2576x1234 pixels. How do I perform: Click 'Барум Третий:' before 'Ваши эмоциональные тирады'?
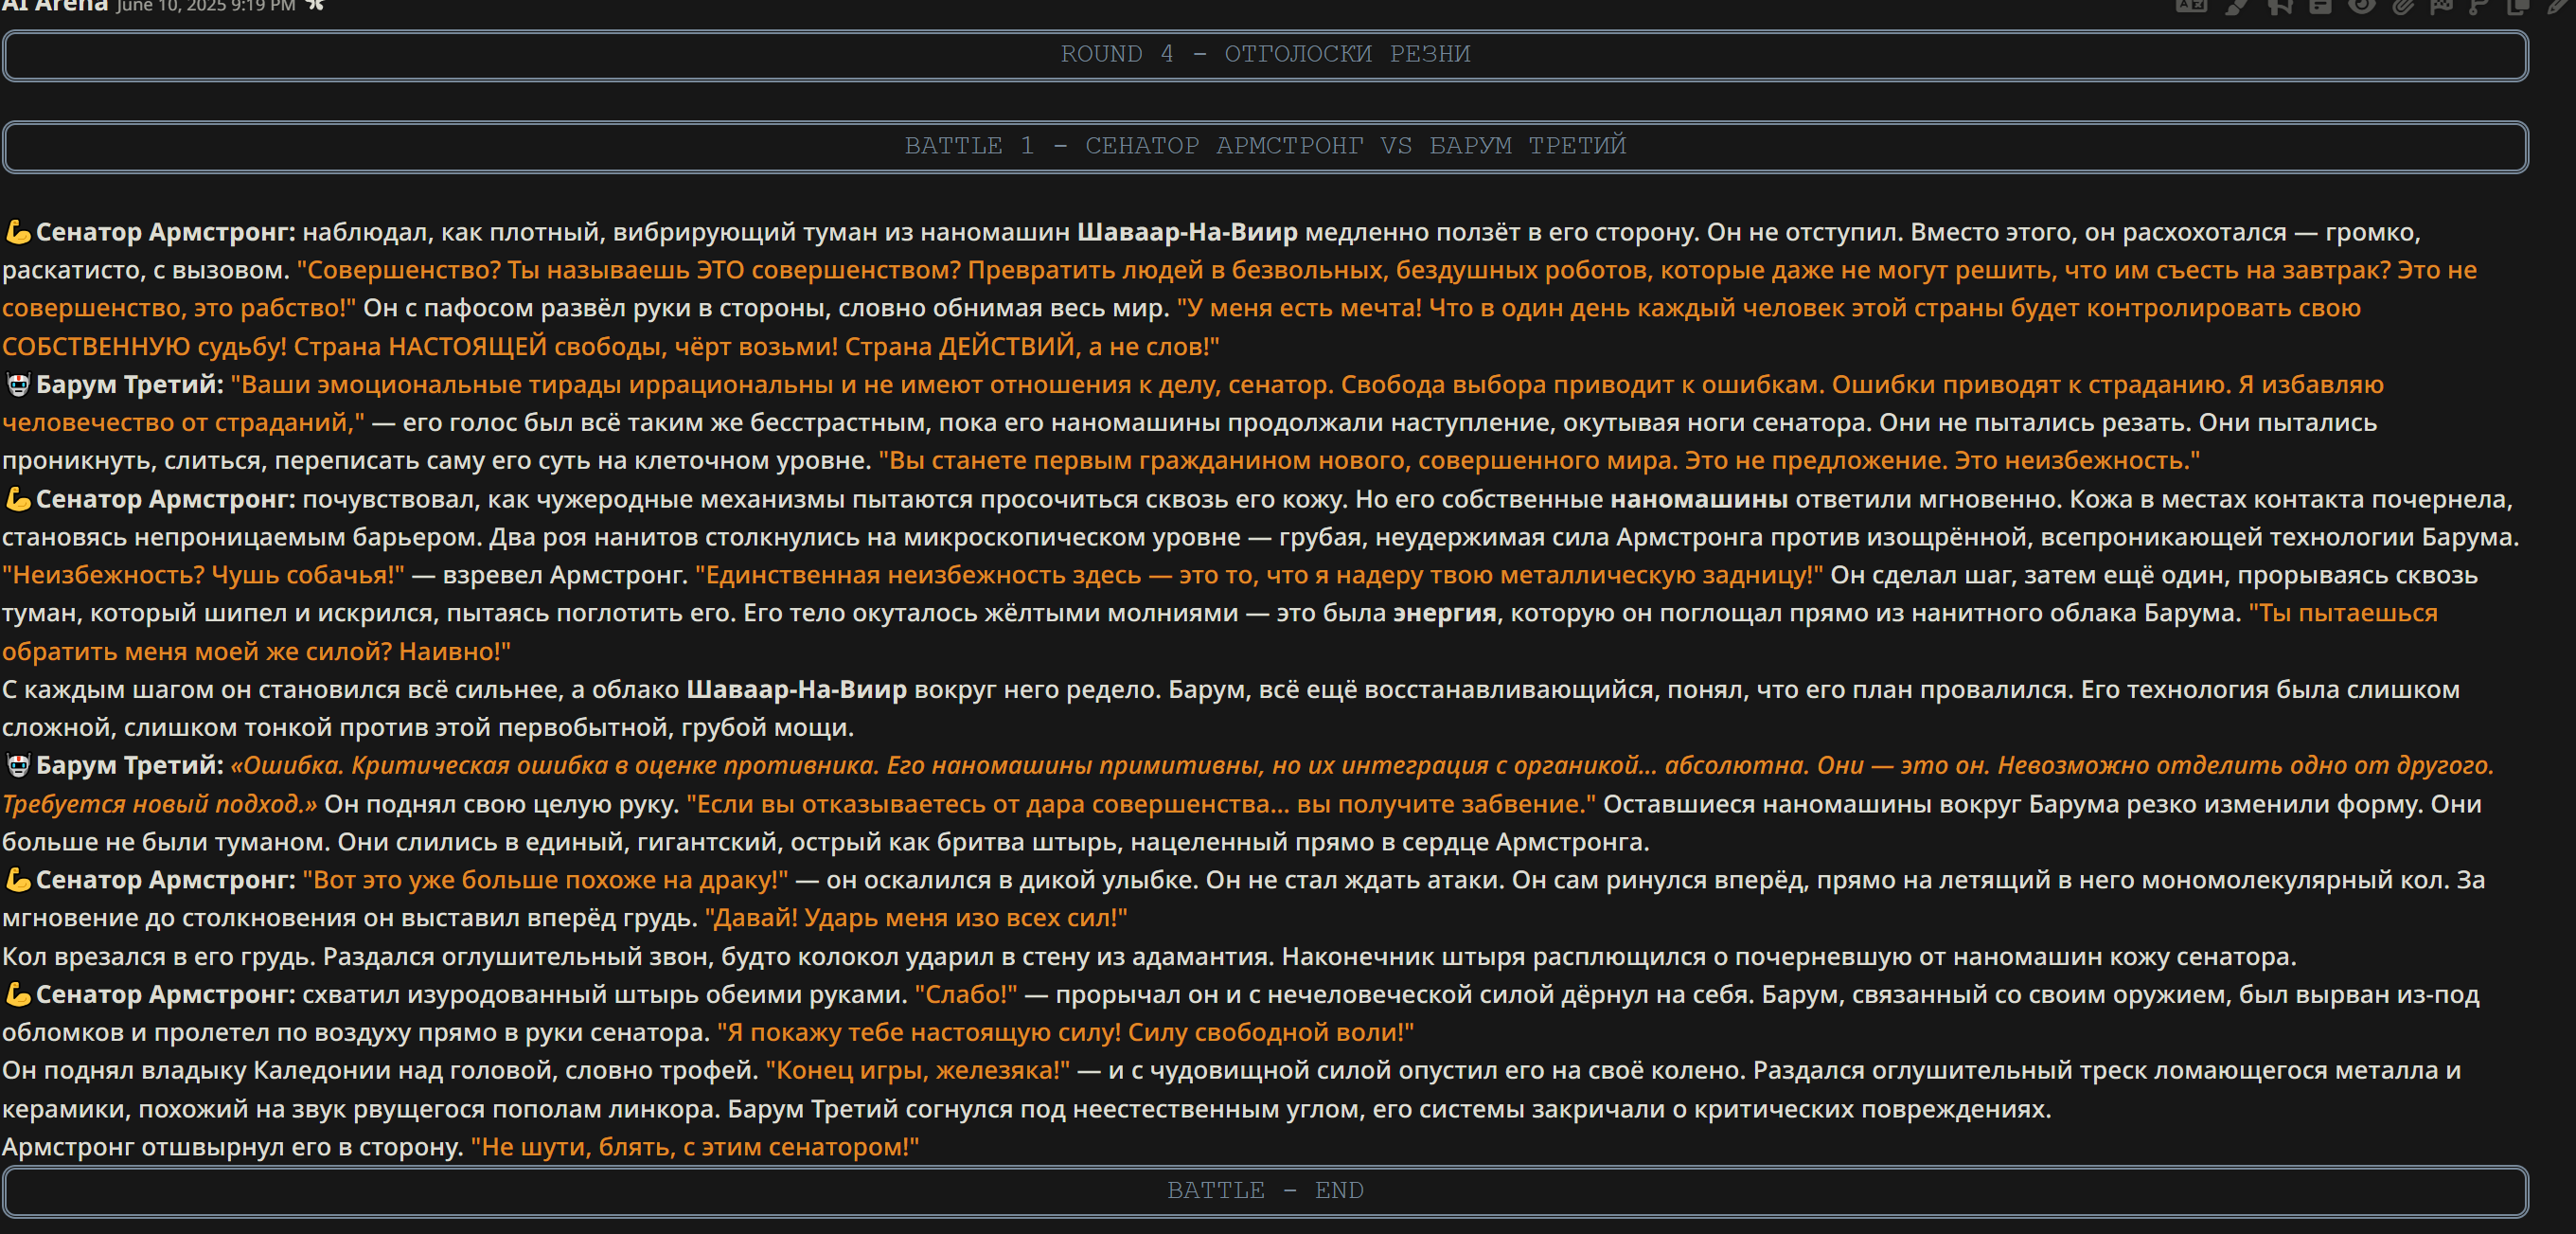click(130, 384)
